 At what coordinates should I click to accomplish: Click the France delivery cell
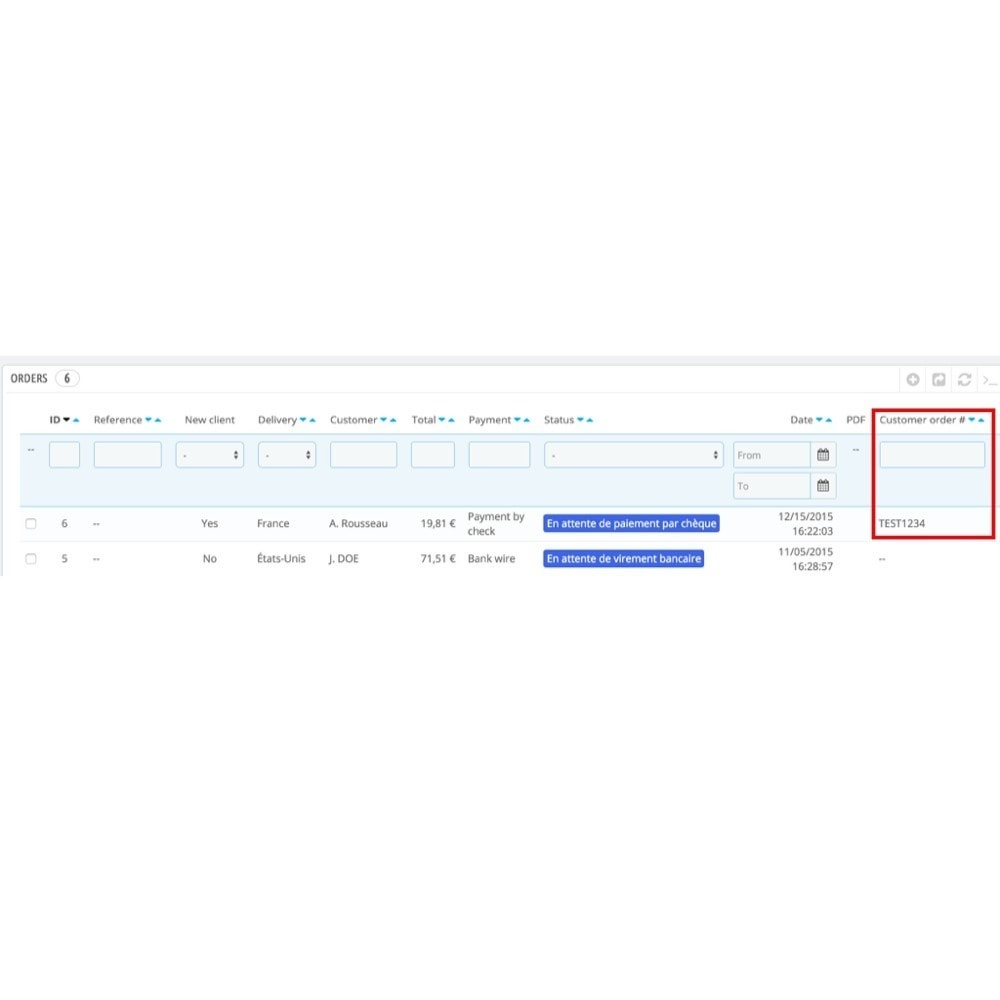(x=273, y=524)
